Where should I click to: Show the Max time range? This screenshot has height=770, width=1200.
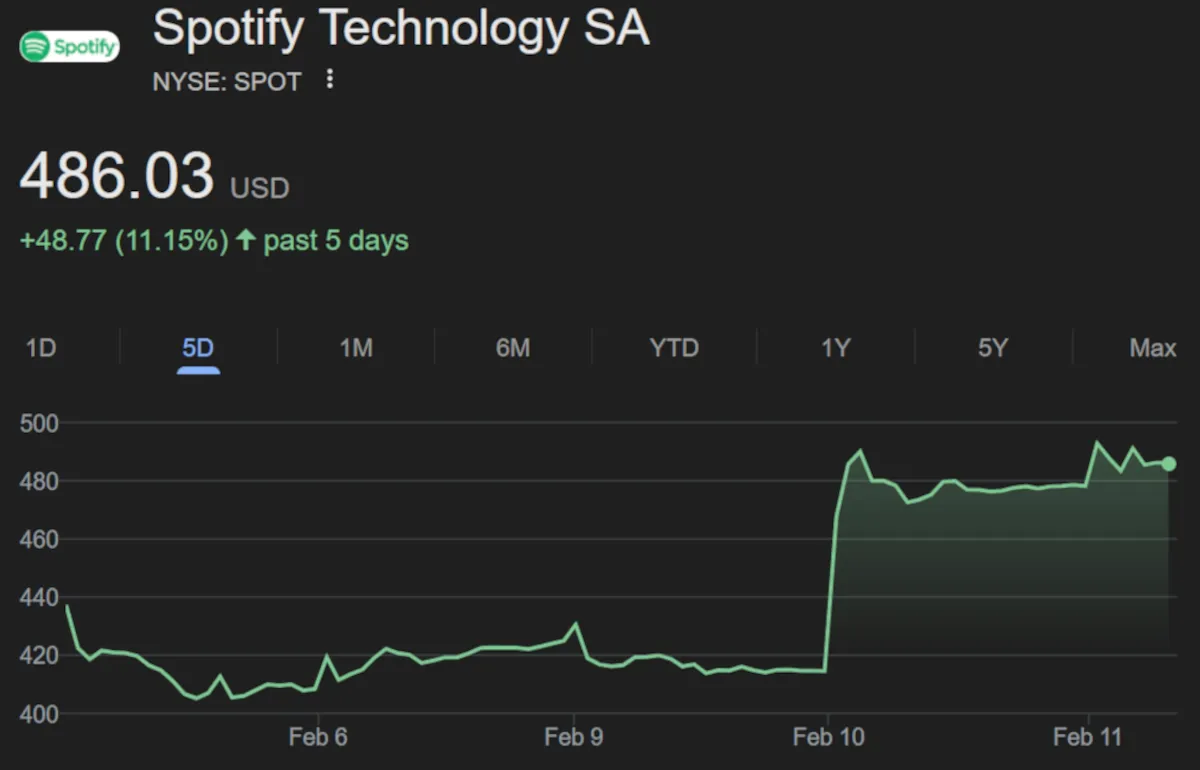click(1152, 348)
